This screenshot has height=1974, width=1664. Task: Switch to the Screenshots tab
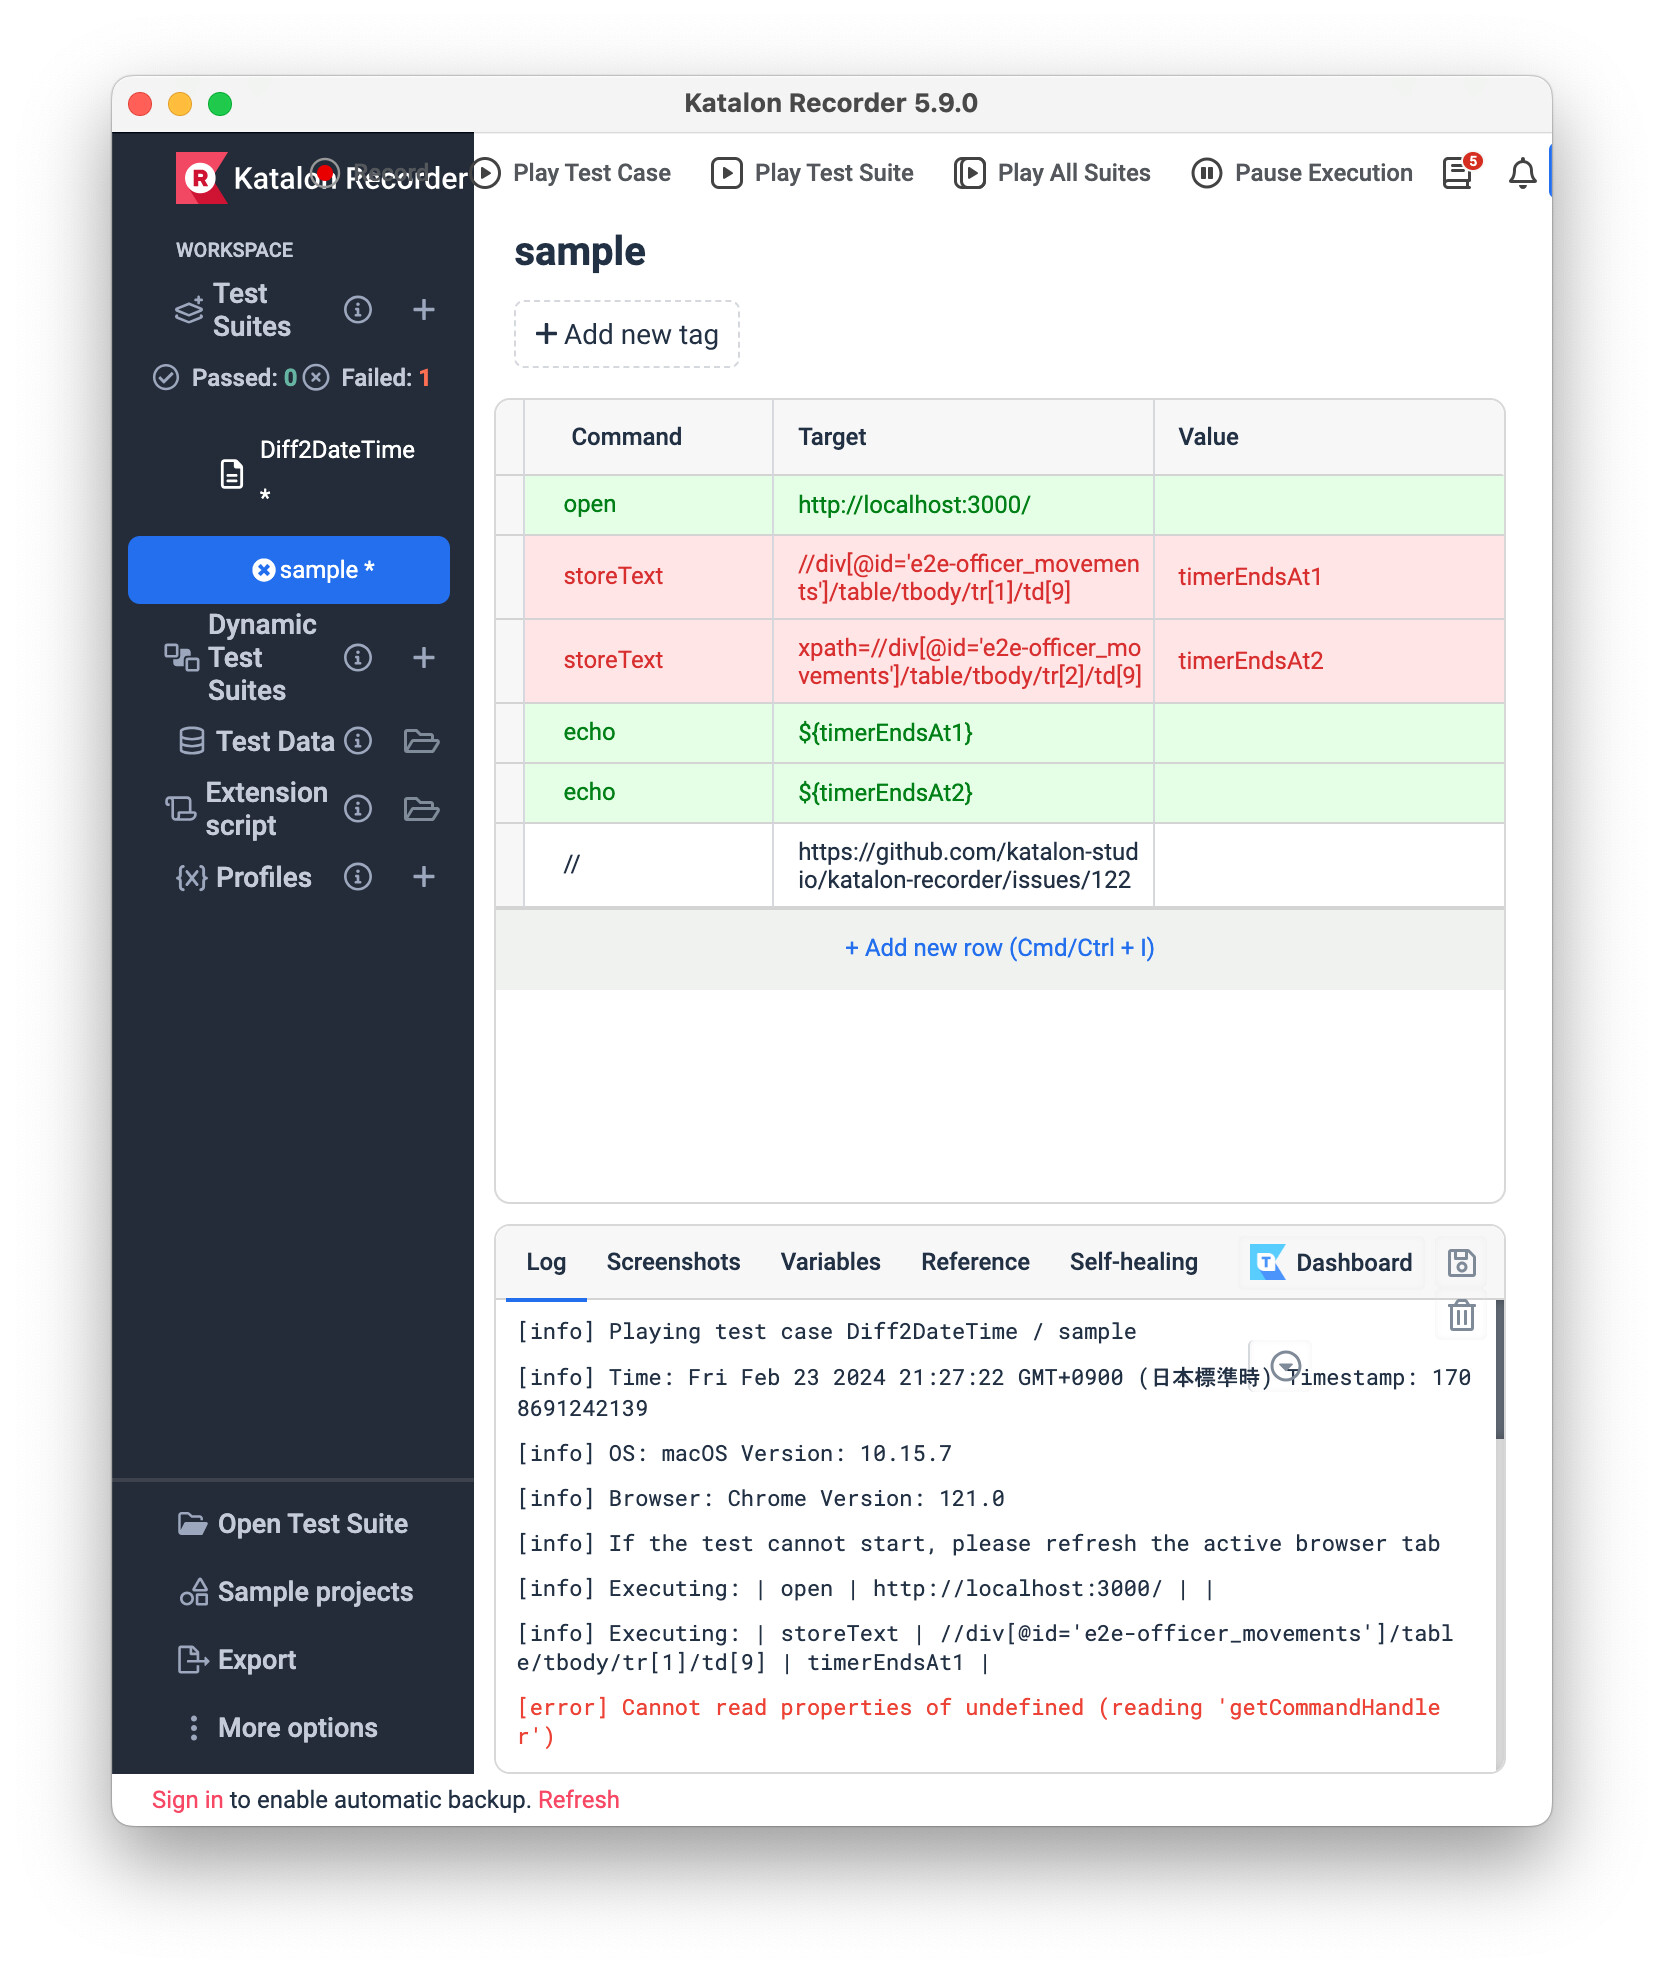pyautogui.click(x=673, y=1262)
